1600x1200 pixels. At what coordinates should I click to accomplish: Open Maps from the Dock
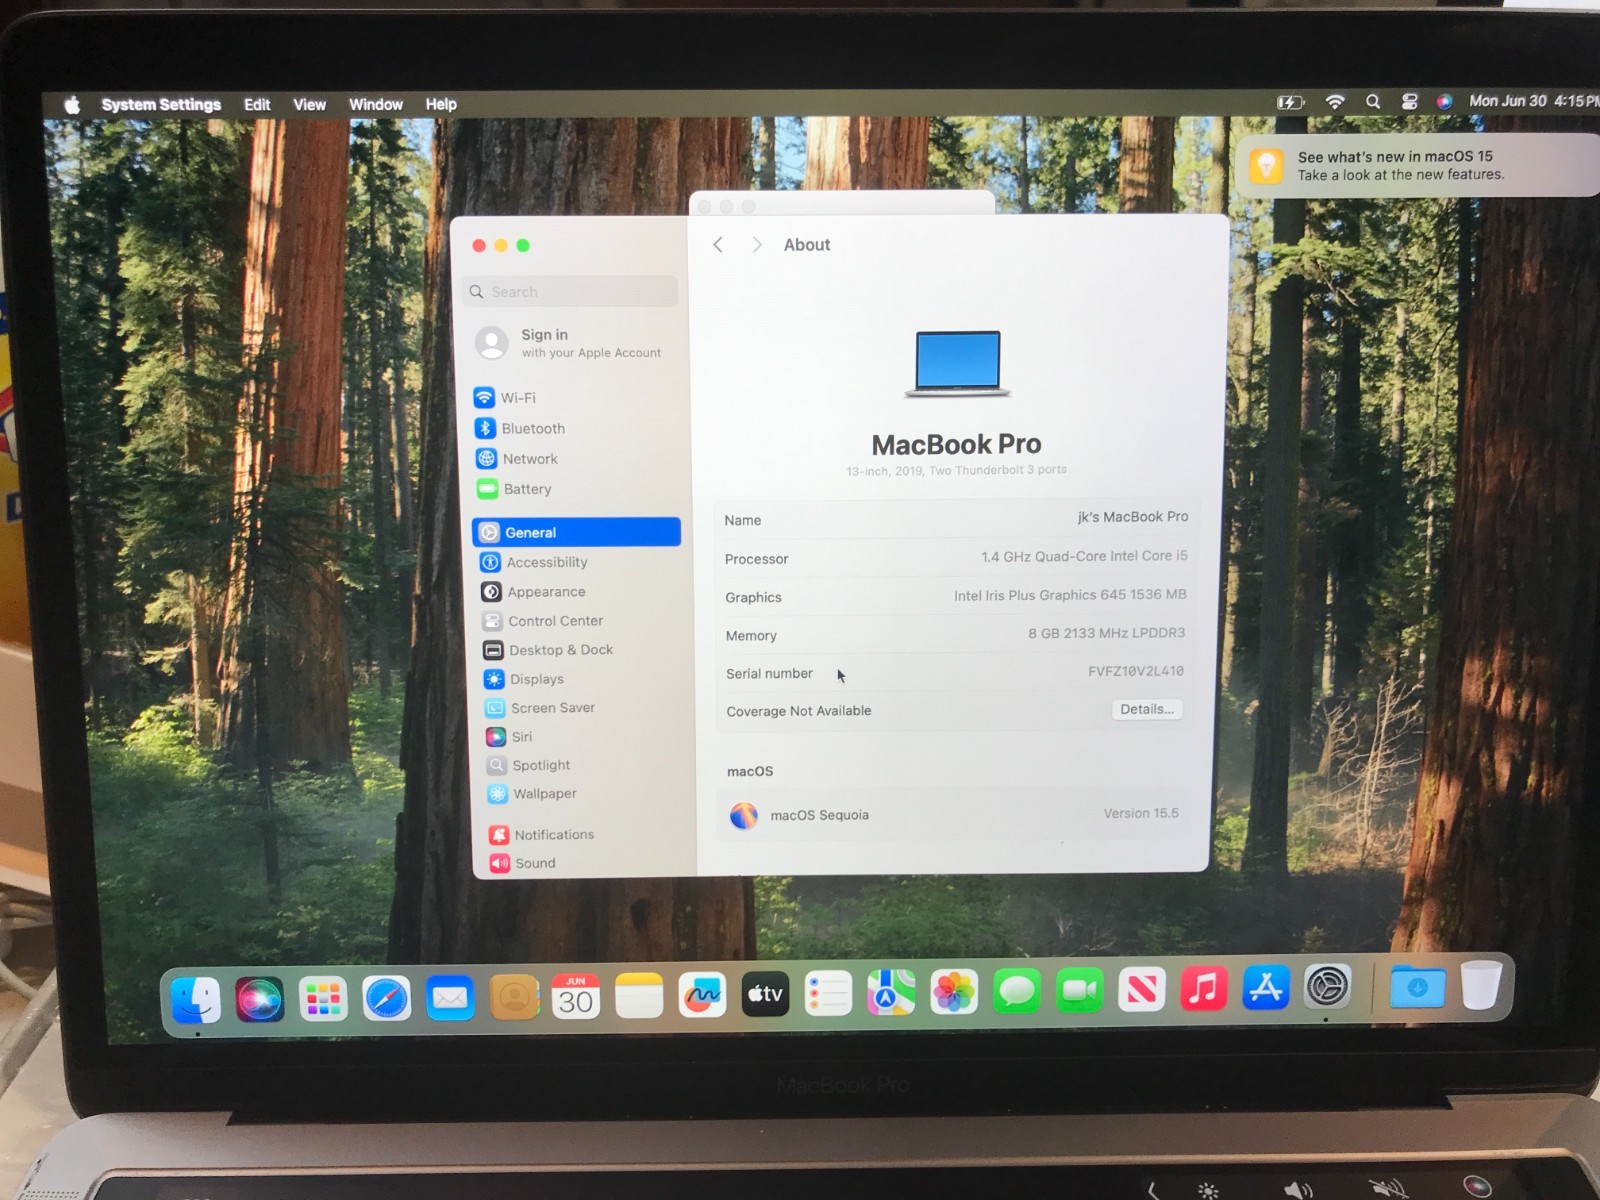tap(891, 993)
